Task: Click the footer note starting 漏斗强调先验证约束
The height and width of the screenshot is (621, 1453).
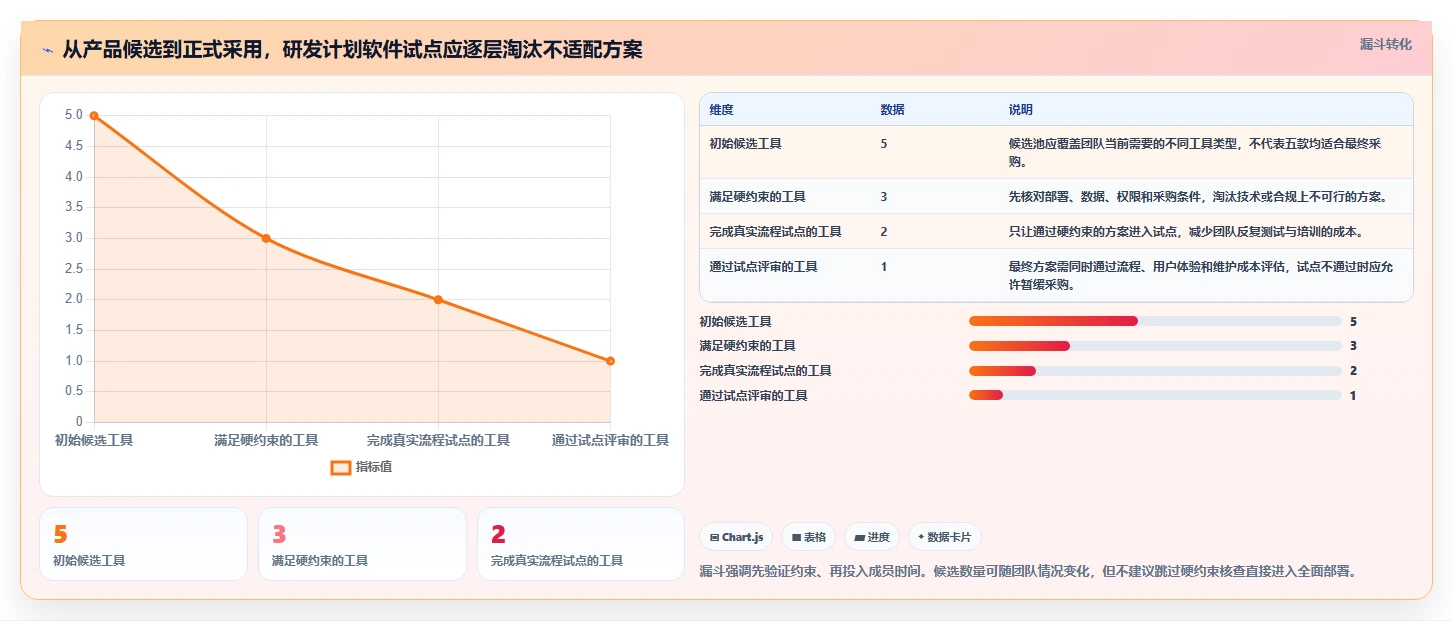Action: (1028, 572)
